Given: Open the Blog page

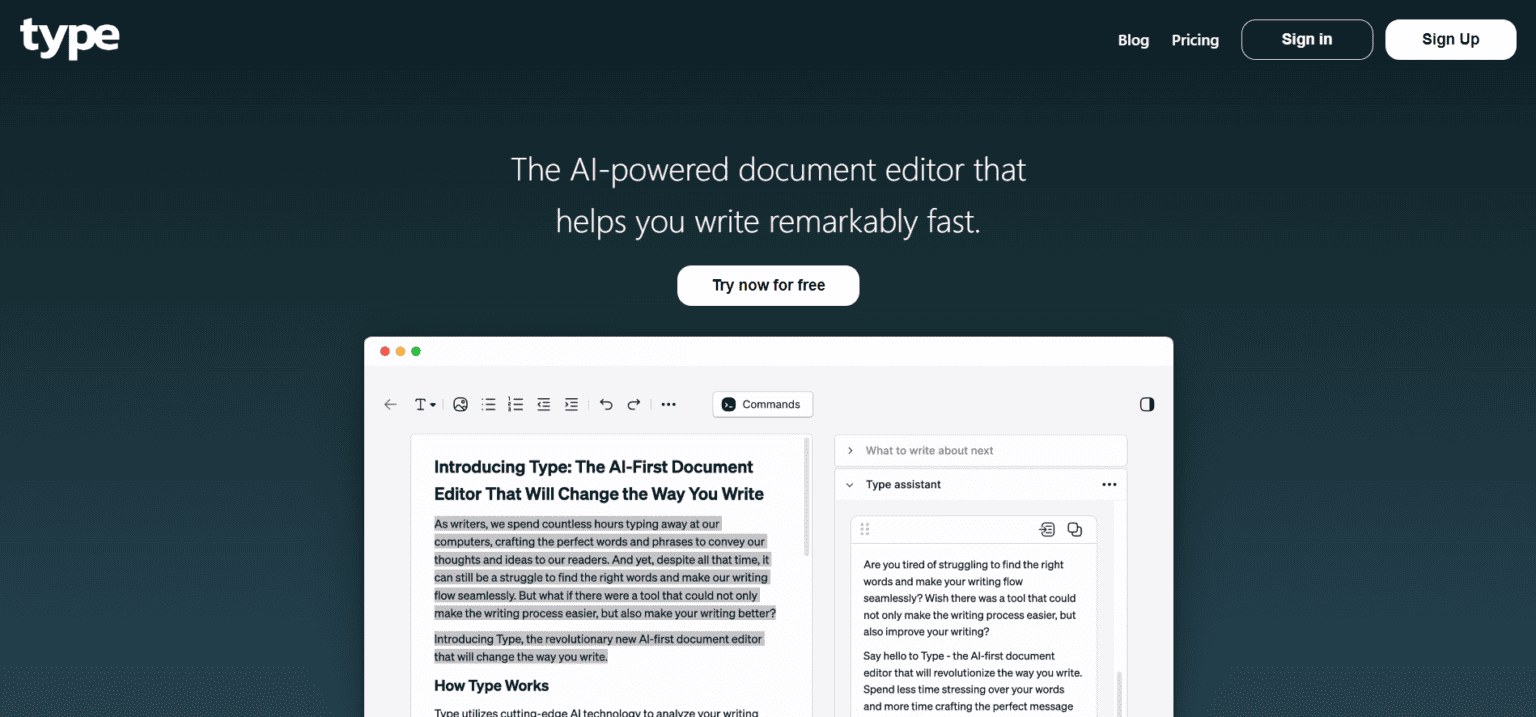Looking at the screenshot, I should click(x=1133, y=40).
